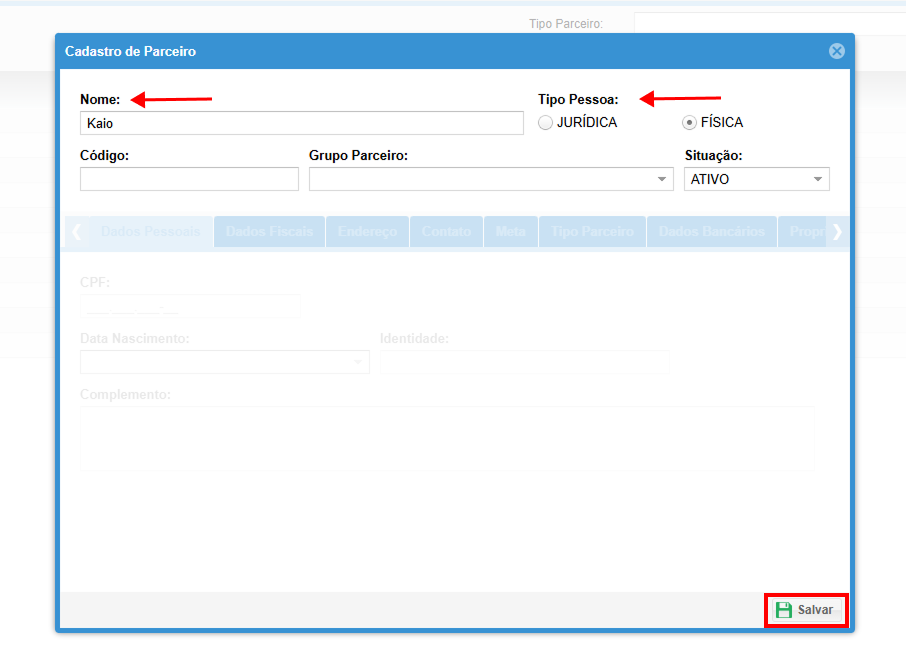Click the CPF input field
The width and height of the screenshot is (906, 657).
point(189,306)
